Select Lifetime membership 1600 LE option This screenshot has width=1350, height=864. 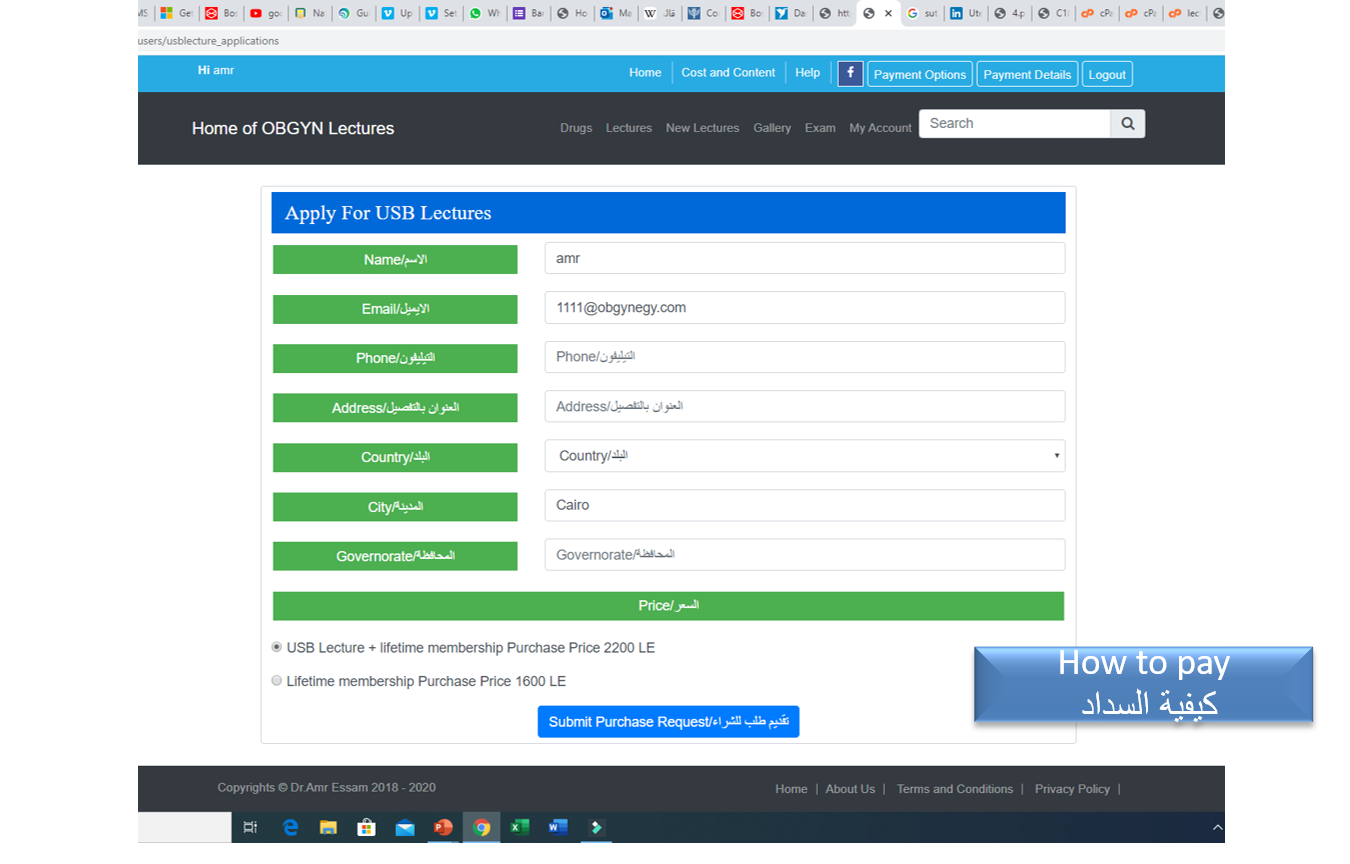click(x=277, y=681)
